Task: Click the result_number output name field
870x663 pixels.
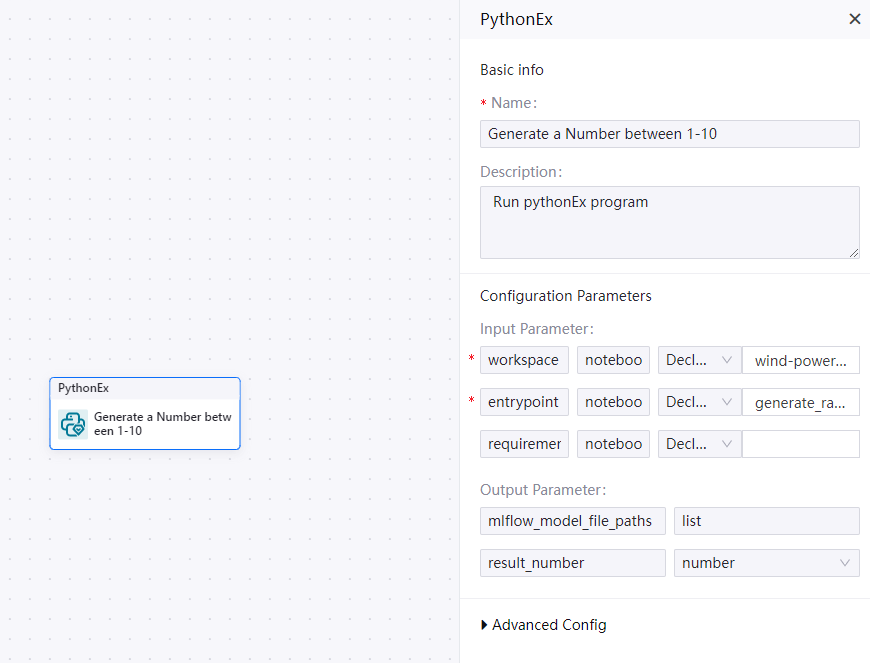Action: tap(572, 563)
